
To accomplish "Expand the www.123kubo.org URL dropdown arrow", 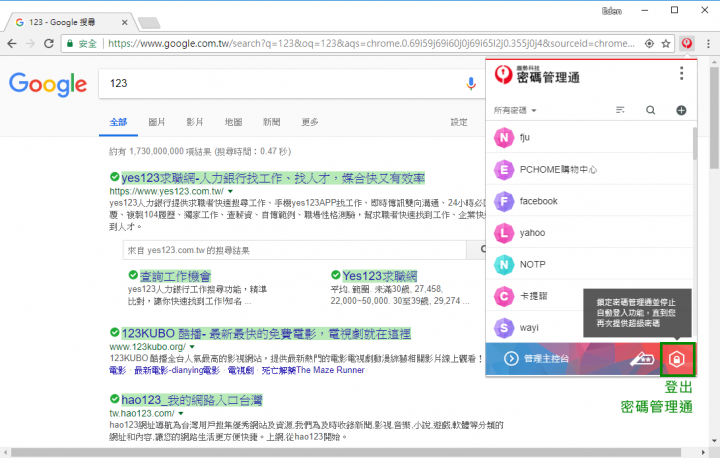I will tap(192, 347).
